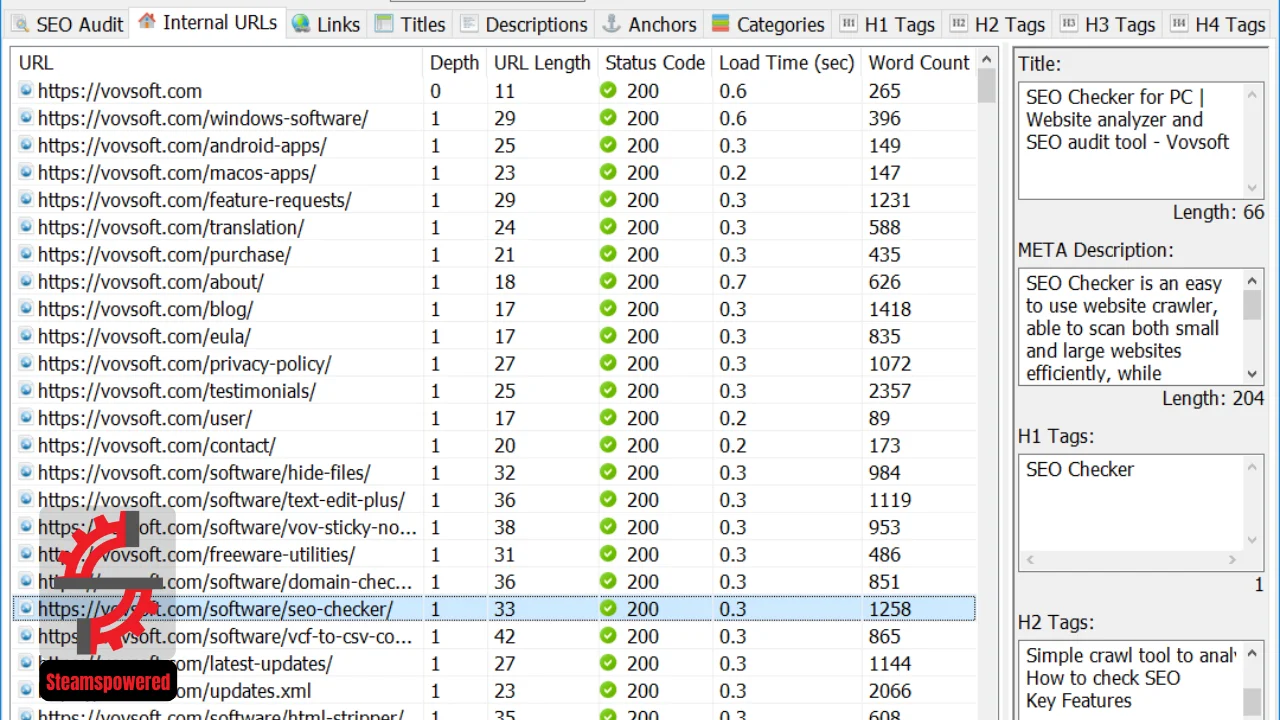Viewport: 1280px width, 720px height.
Task: Click page icon beside user URL
Action: pos(26,418)
